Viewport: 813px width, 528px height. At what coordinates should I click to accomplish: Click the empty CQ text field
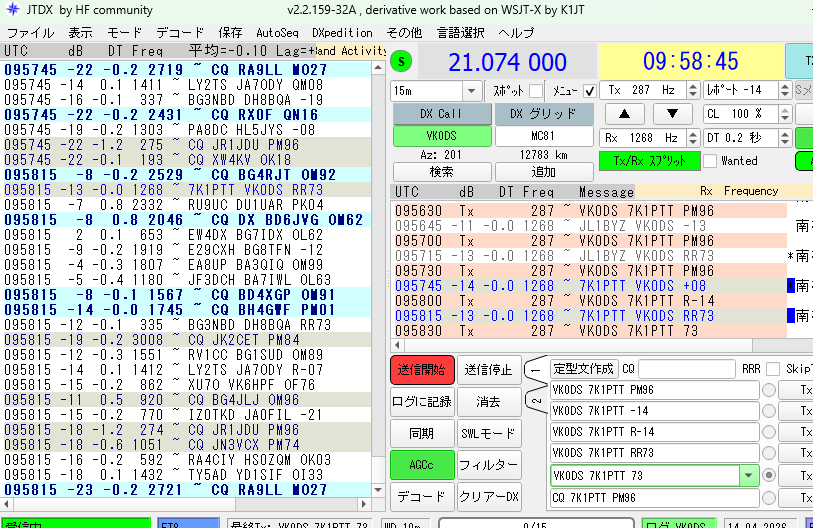tap(687, 369)
